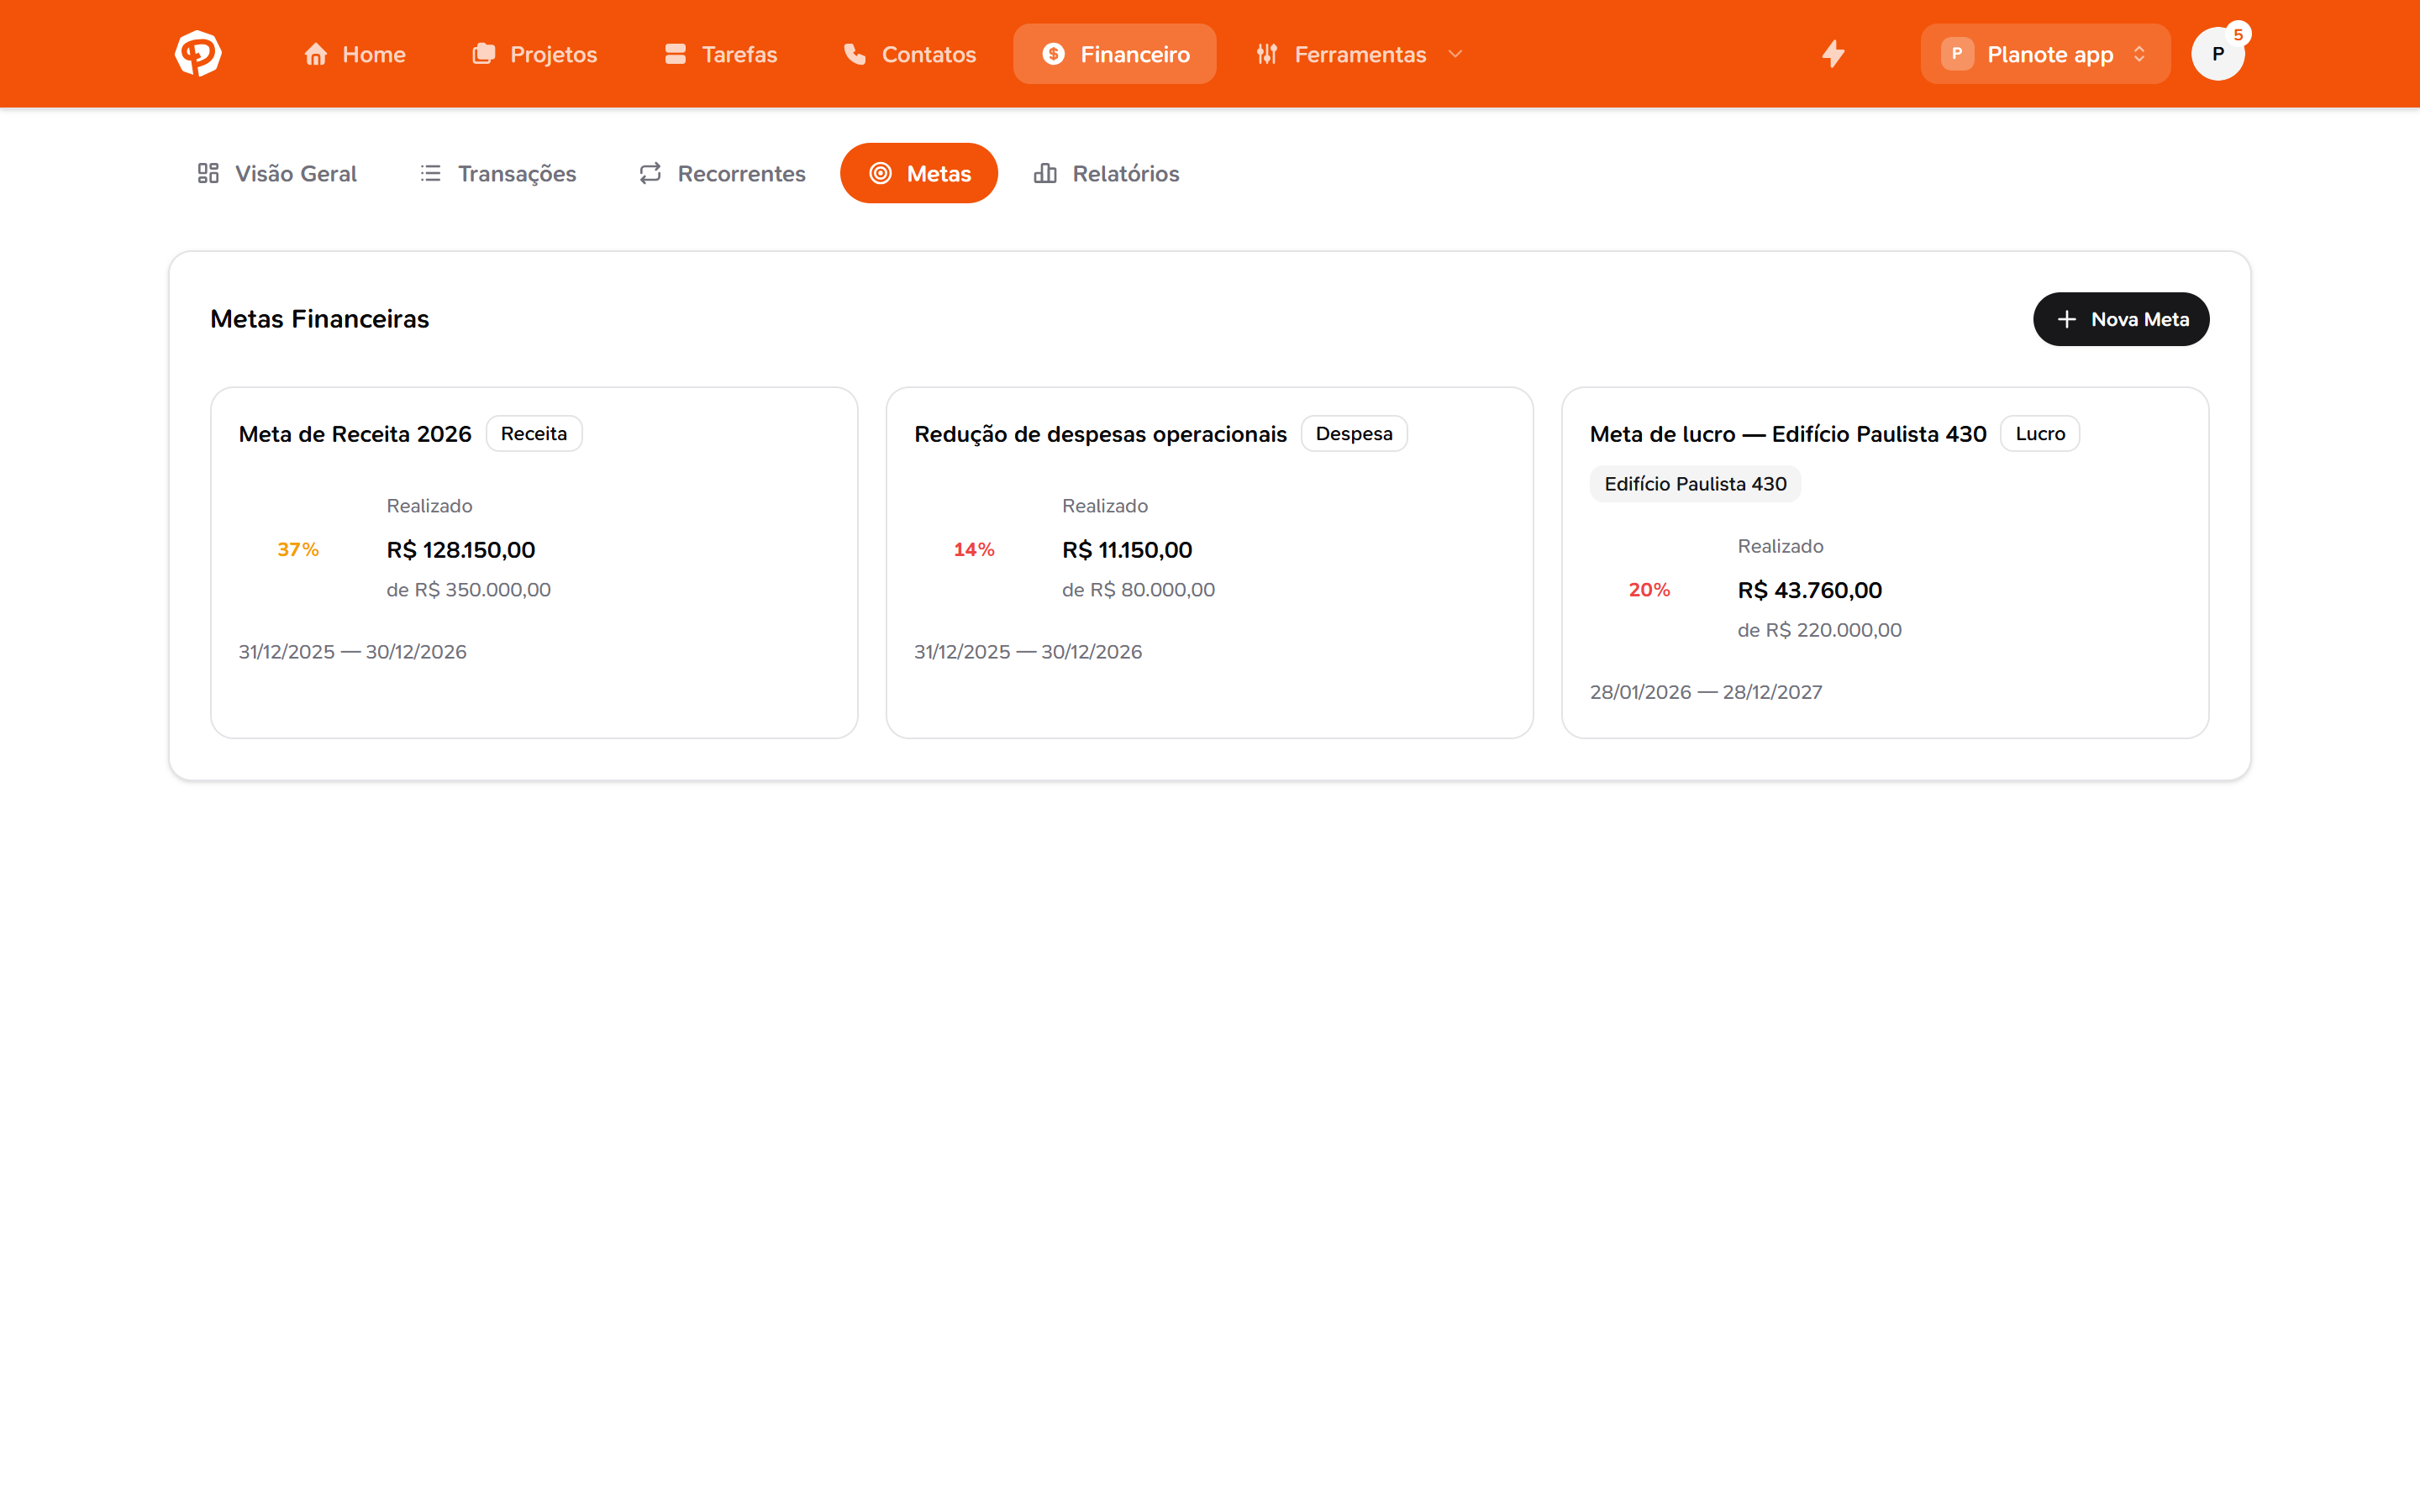
Task: Click the target text de R$ 350.000,00
Action: pos(469,590)
